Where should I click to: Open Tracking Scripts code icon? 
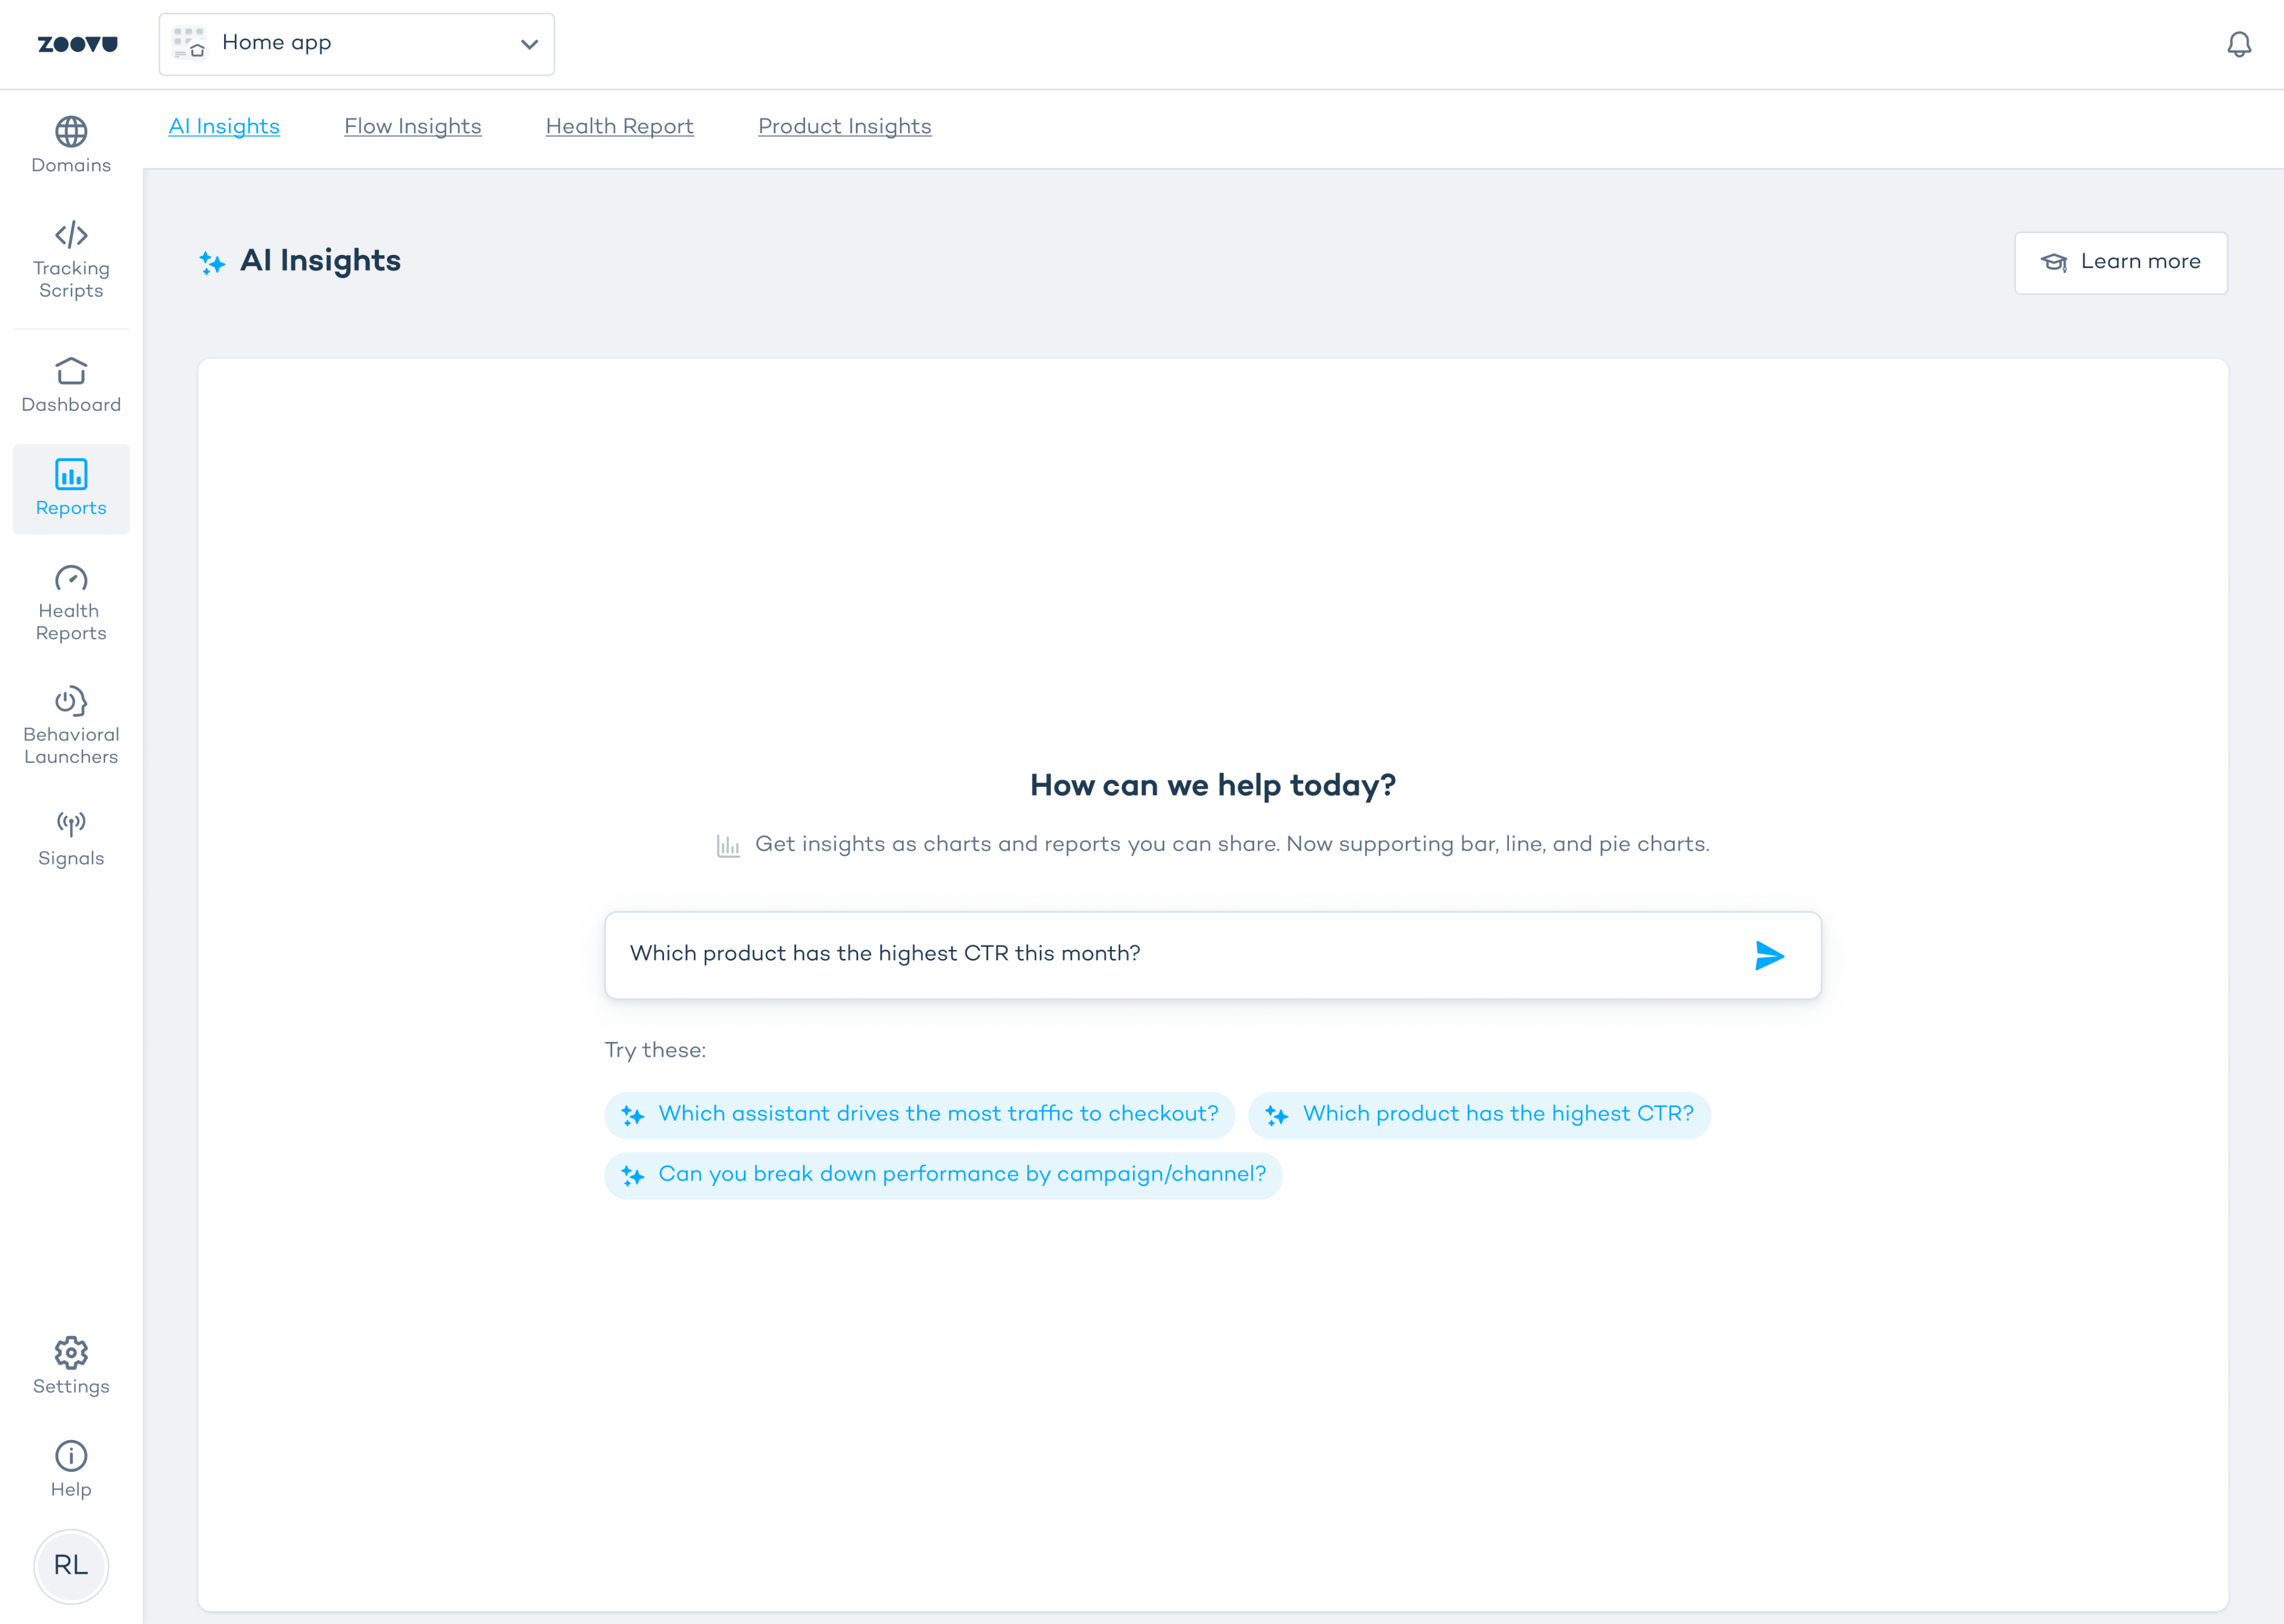[x=71, y=235]
